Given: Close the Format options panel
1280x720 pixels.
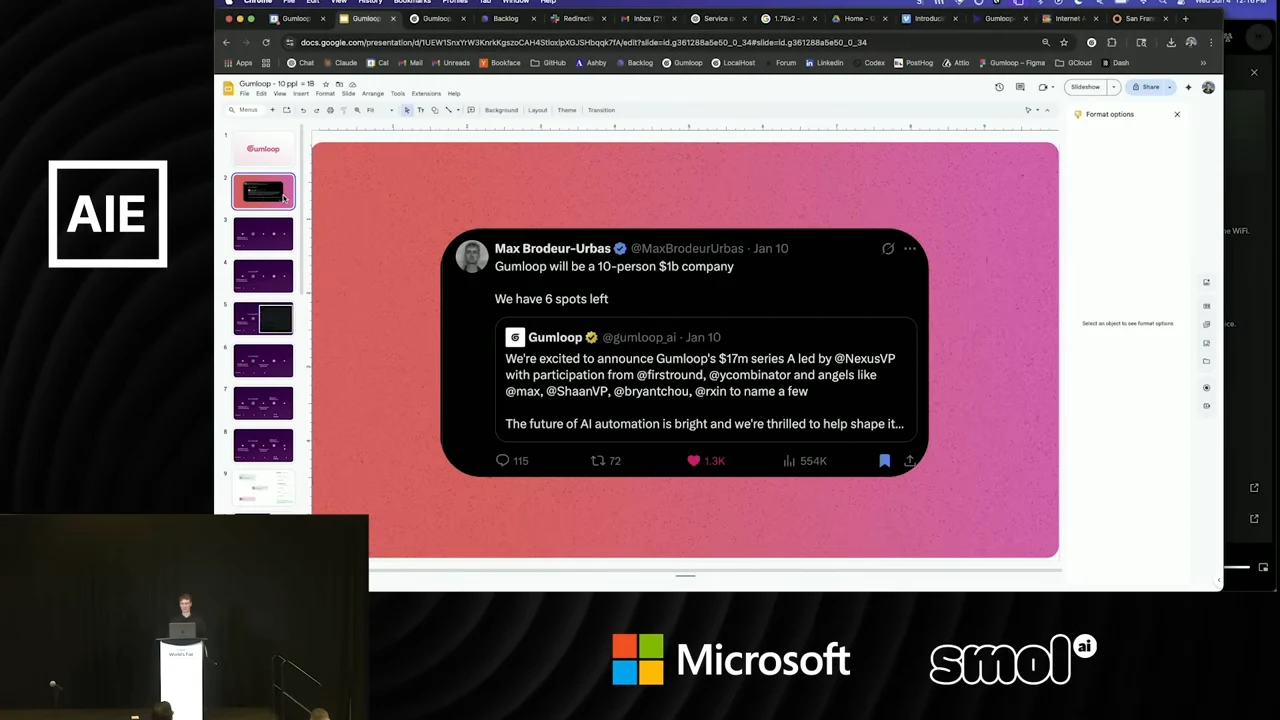Looking at the screenshot, I should pos(1177,114).
